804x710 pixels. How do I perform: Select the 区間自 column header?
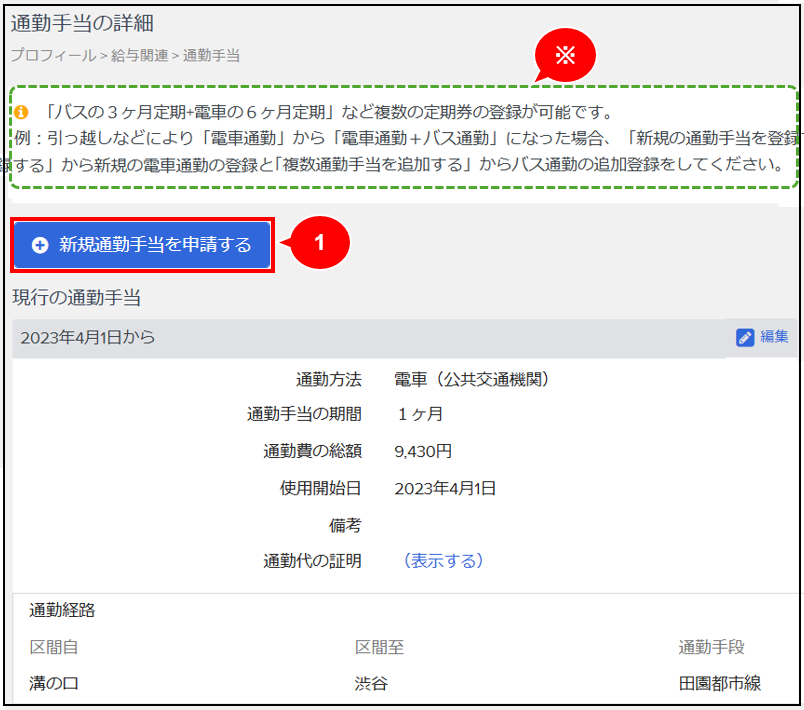click(x=53, y=648)
